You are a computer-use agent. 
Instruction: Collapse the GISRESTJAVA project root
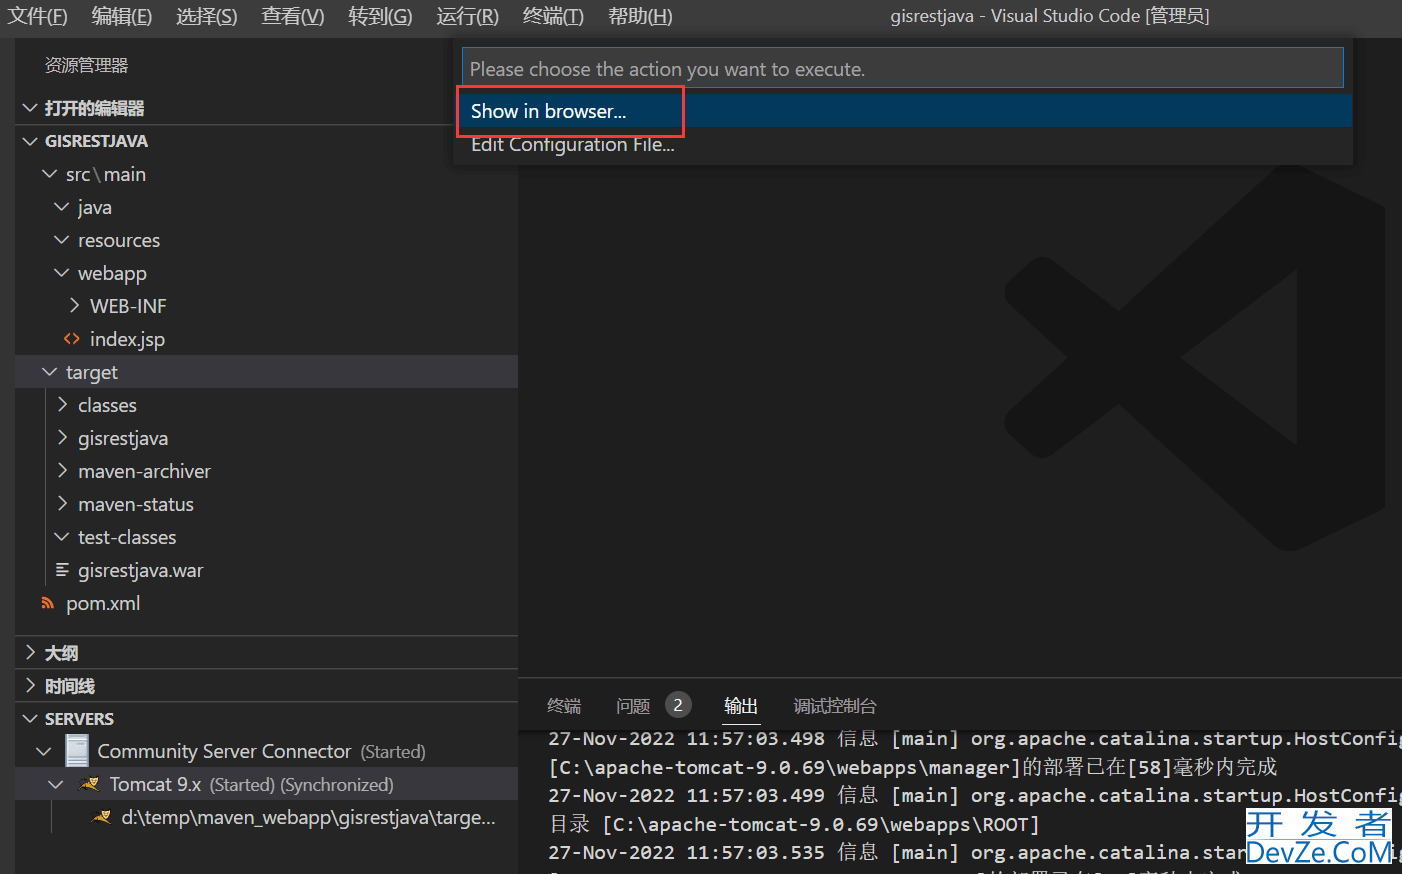pyautogui.click(x=30, y=141)
